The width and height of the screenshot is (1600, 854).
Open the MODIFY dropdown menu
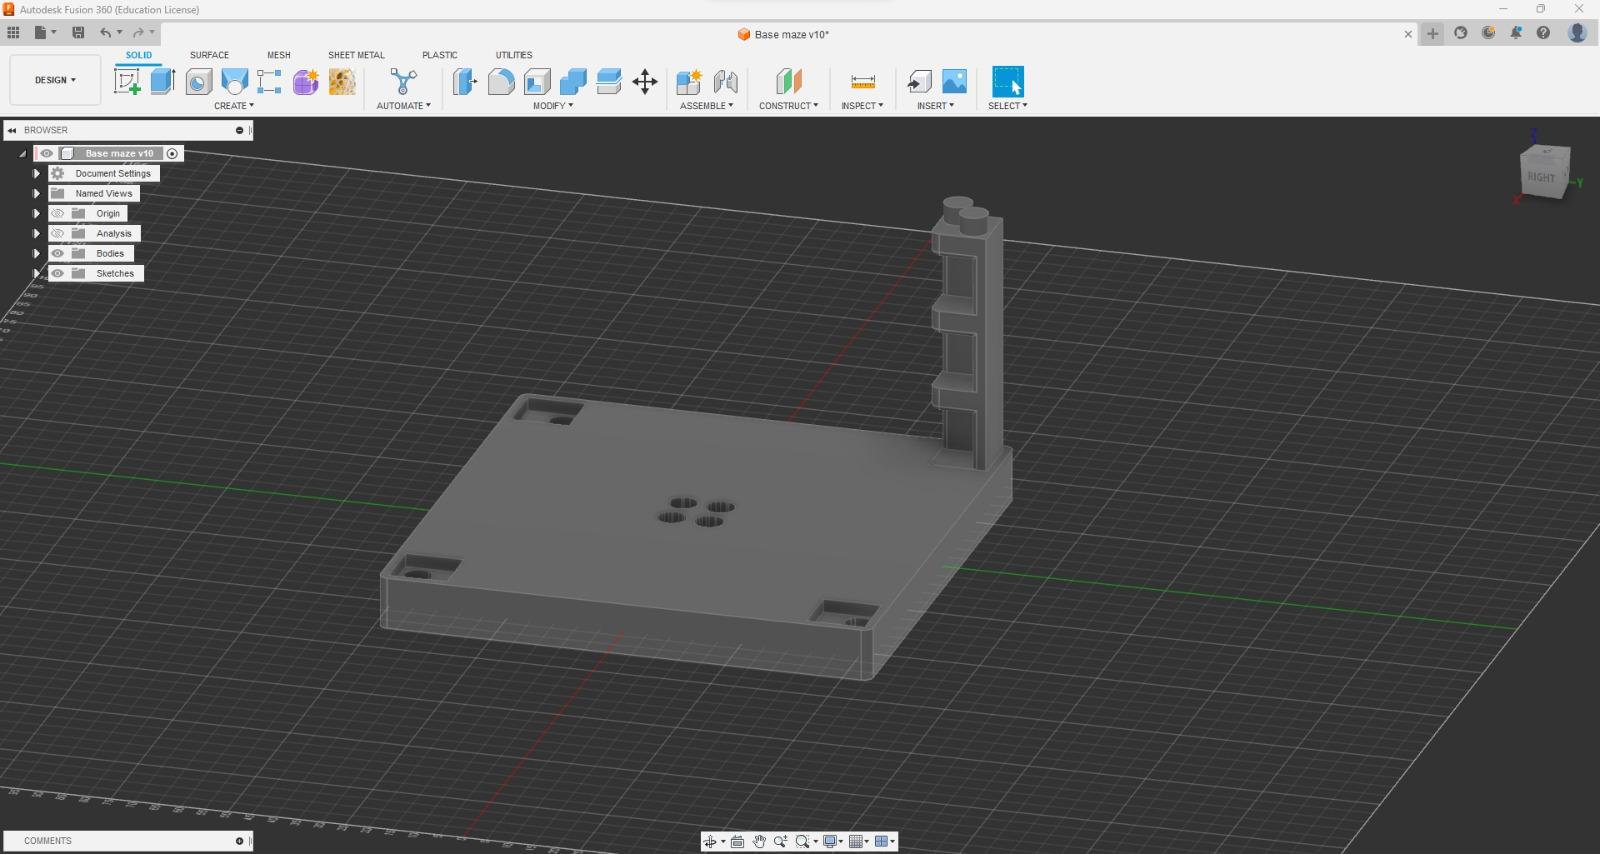553,106
